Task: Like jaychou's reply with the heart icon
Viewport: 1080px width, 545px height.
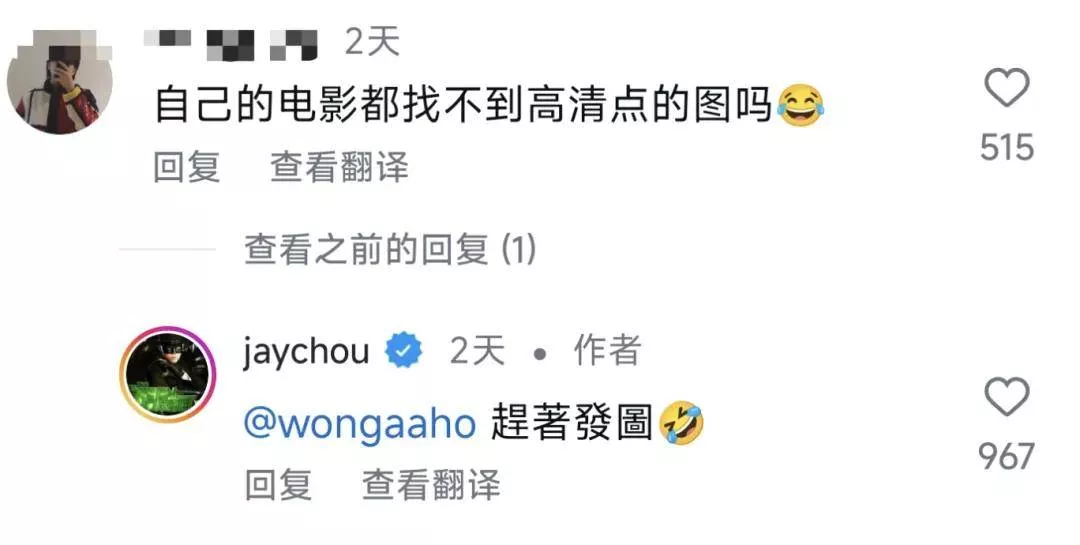Action: (x=1006, y=397)
